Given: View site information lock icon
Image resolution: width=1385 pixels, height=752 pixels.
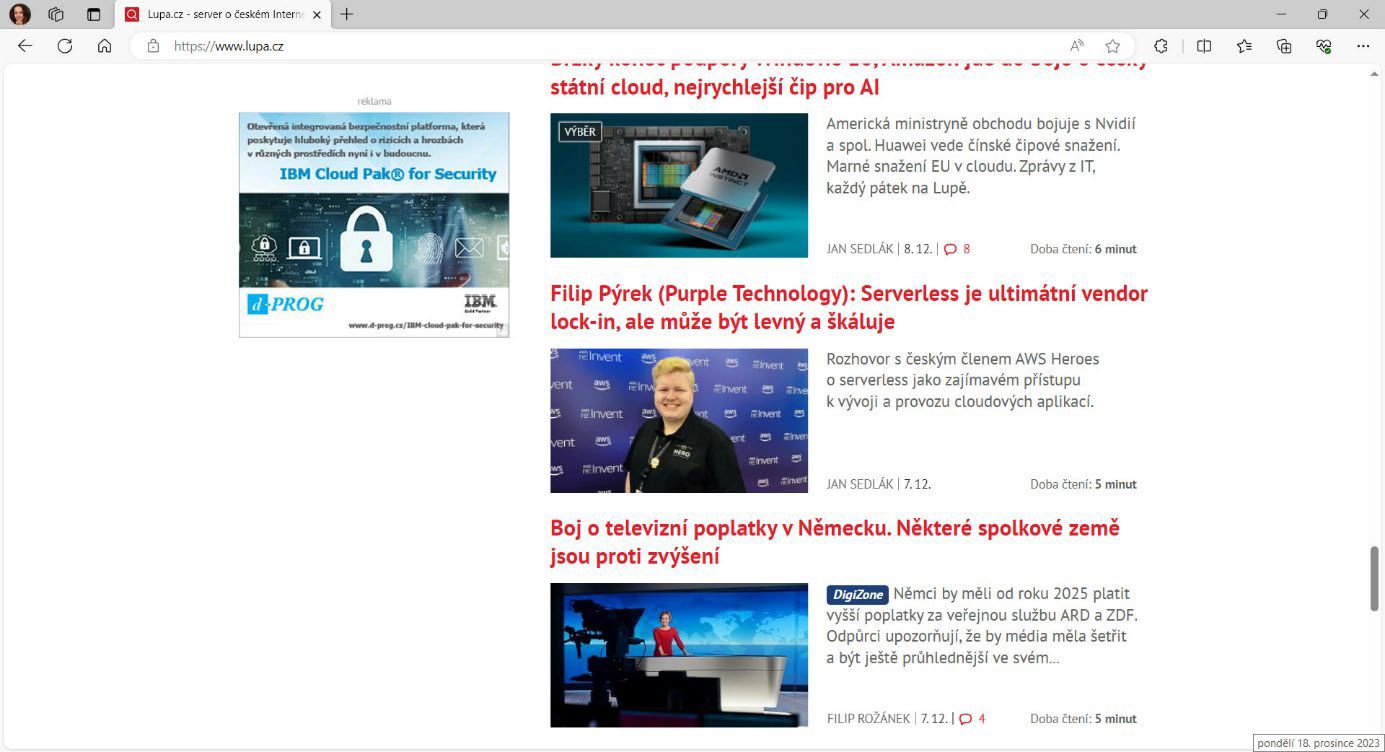Looking at the screenshot, I should point(153,46).
